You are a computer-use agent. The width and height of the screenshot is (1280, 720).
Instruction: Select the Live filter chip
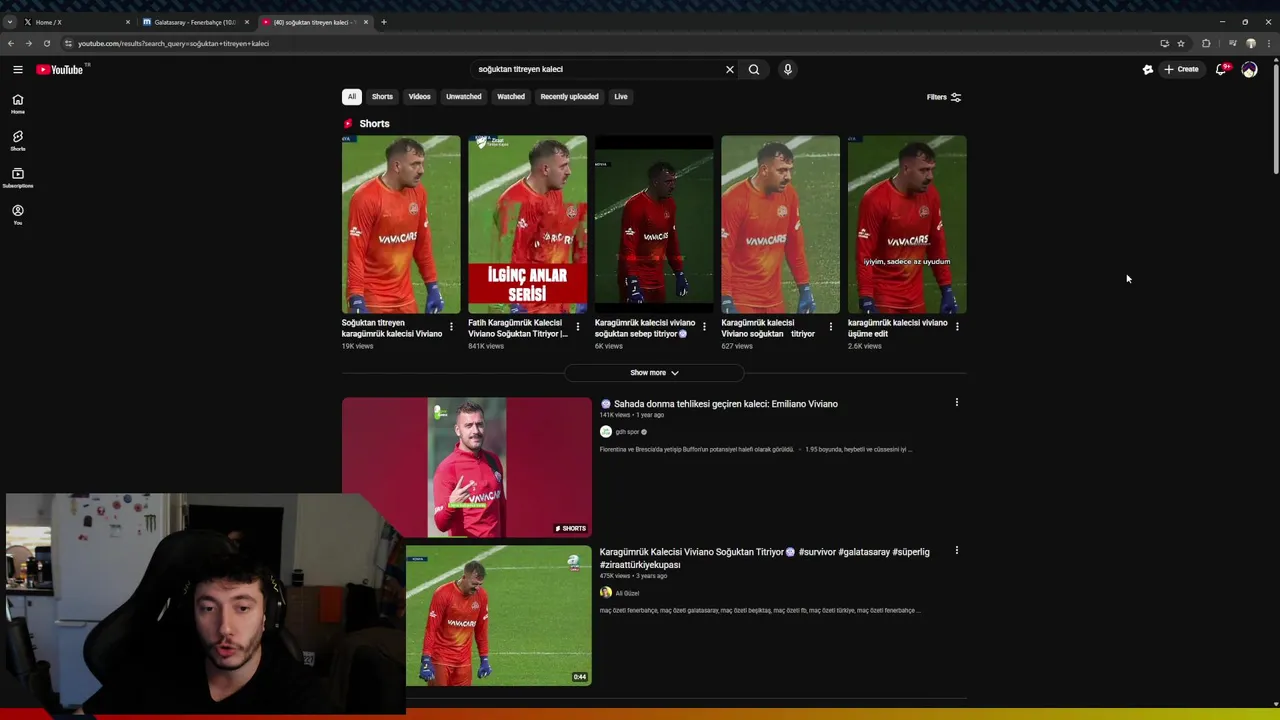tap(621, 97)
